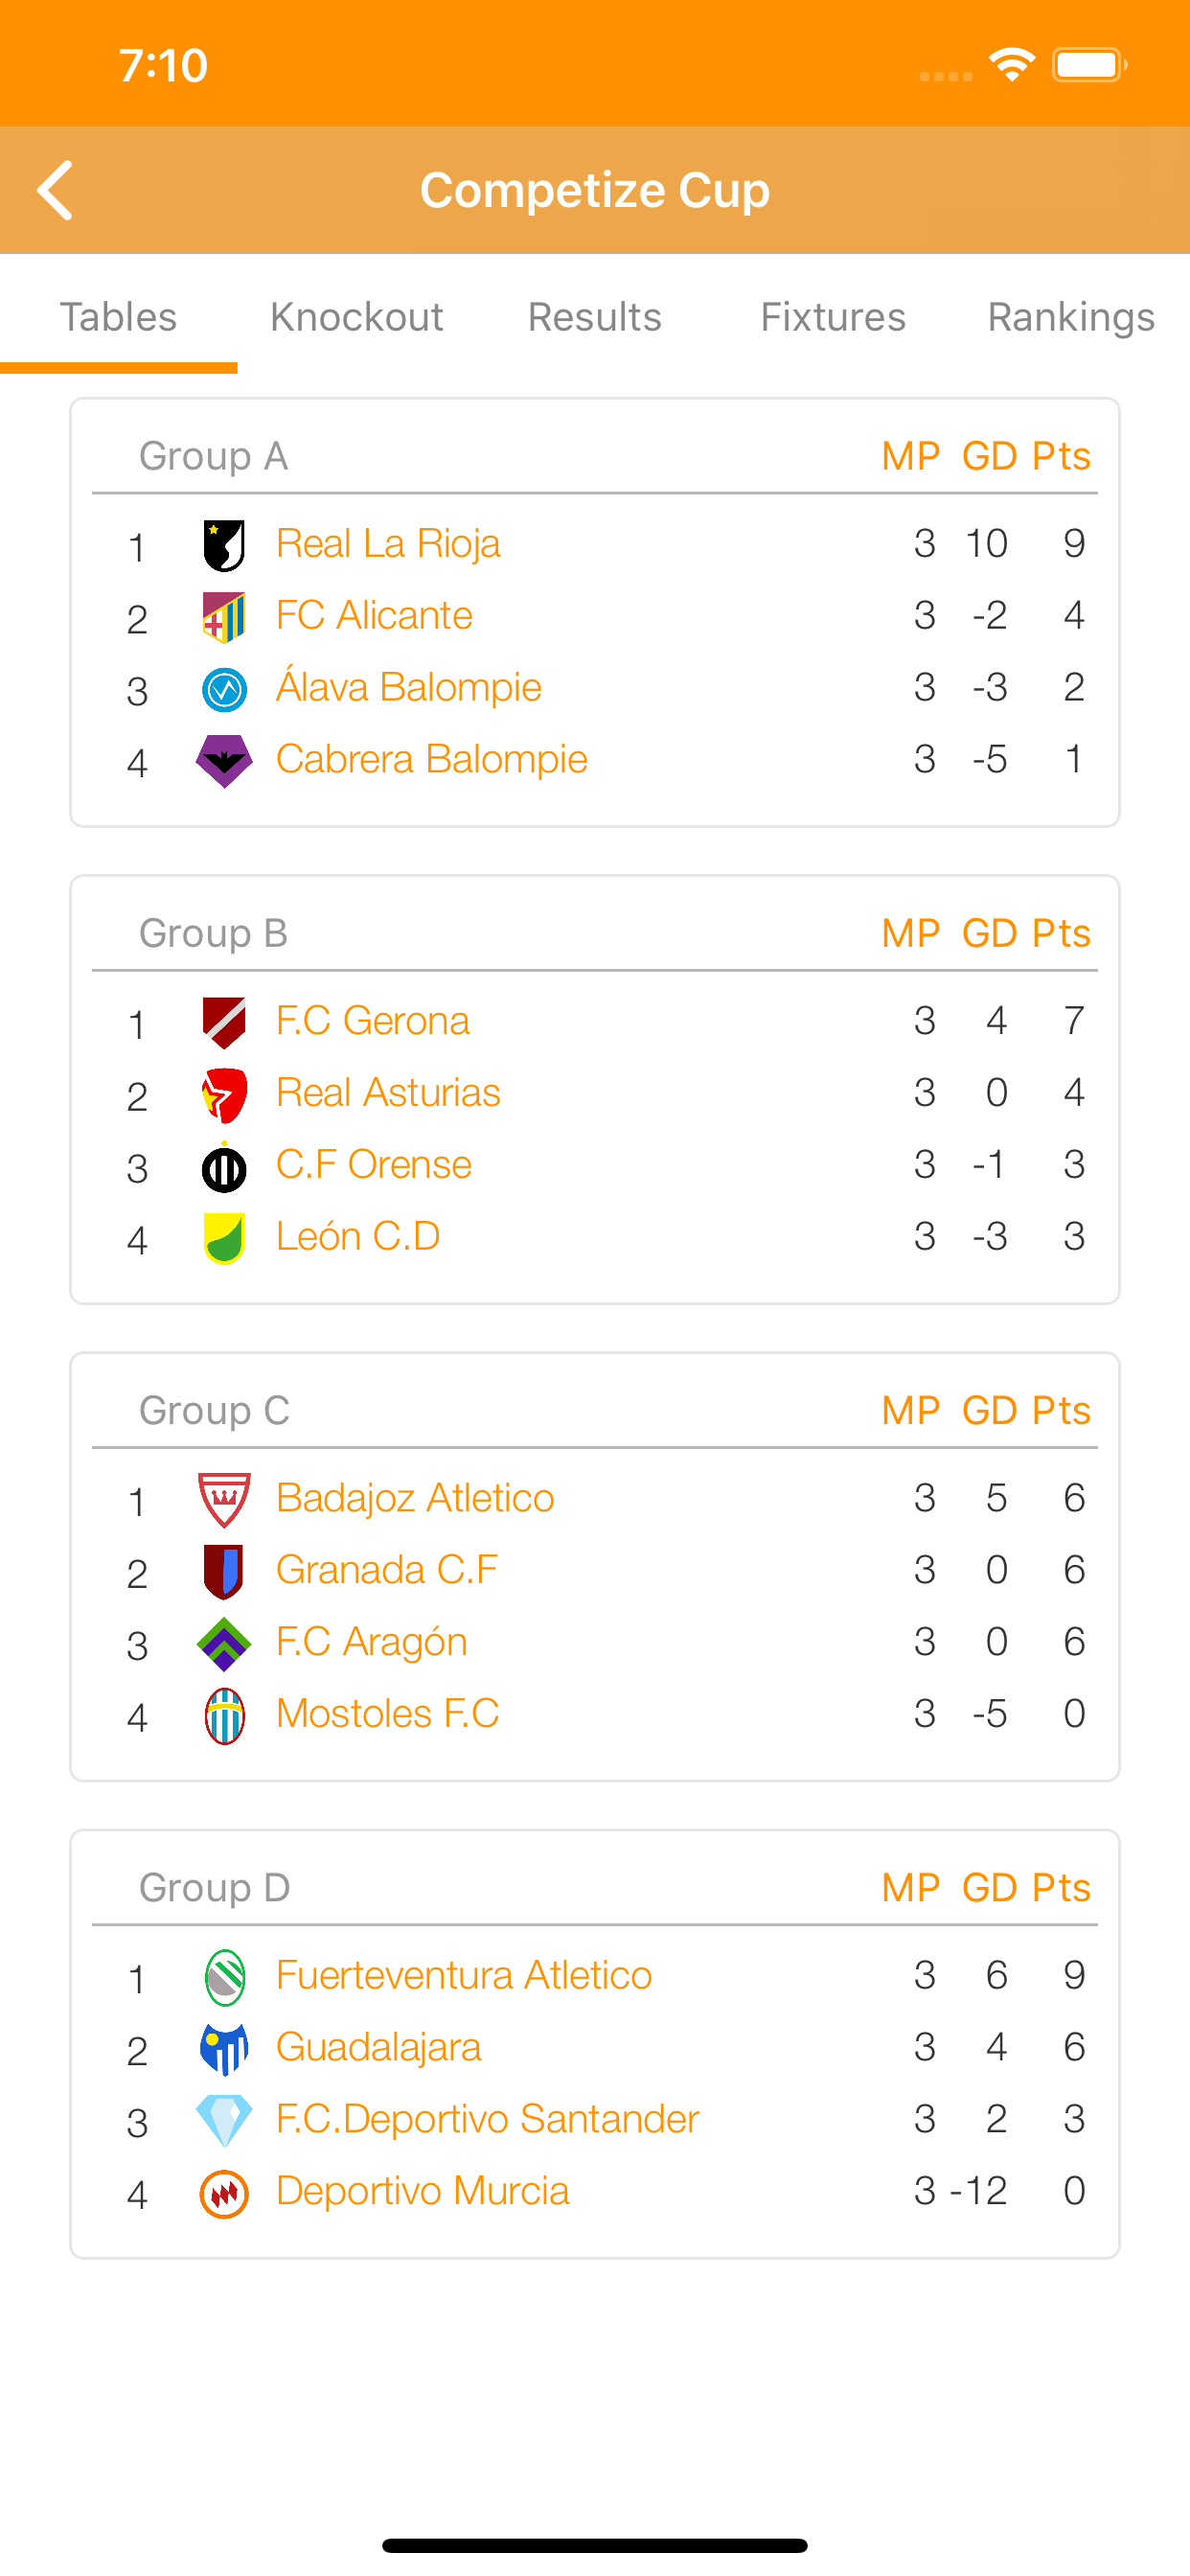Show the Fixtures tab
The image size is (1190, 2576).
[833, 317]
